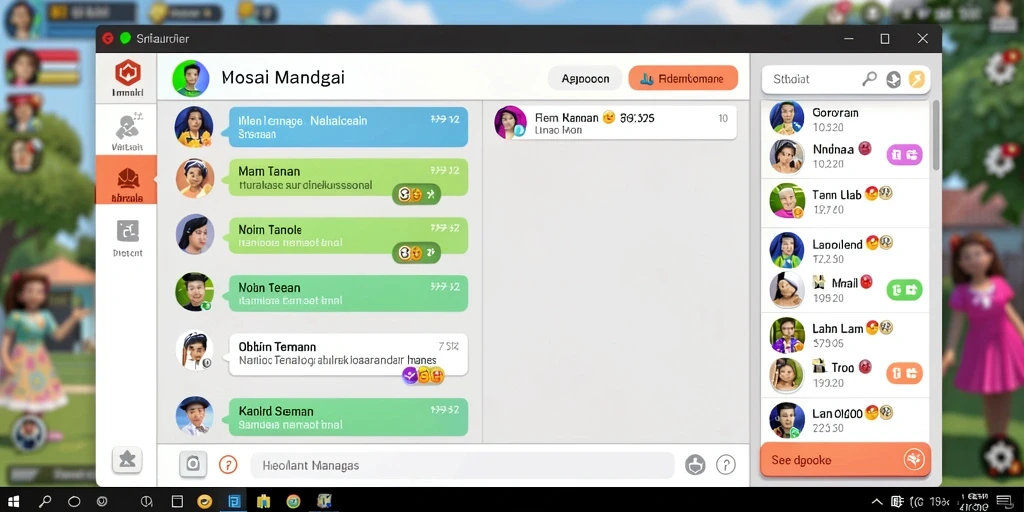This screenshot has height=512, width=1024.
Task: Click the Cortana circle on taskbar
Action: (x=74, y=501)
